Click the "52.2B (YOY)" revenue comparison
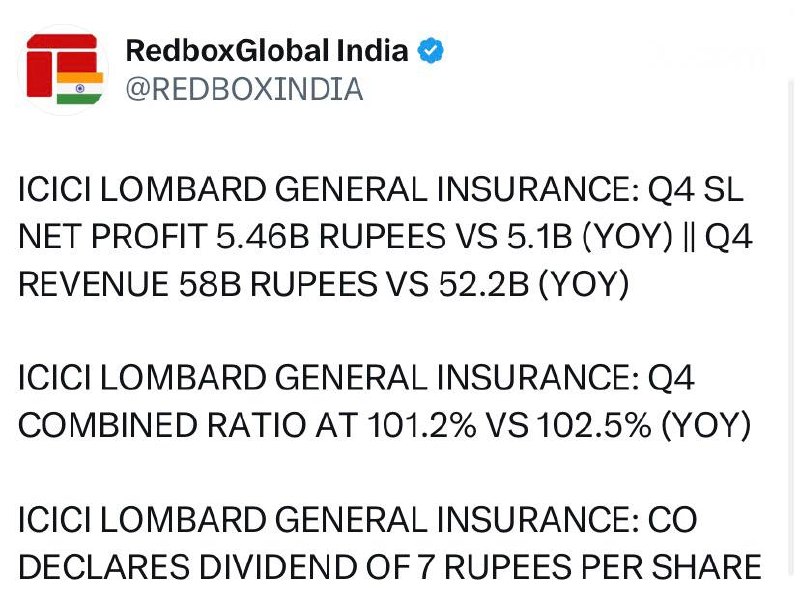The height and width of the screenshot is (606, 800). coord(534,284)
